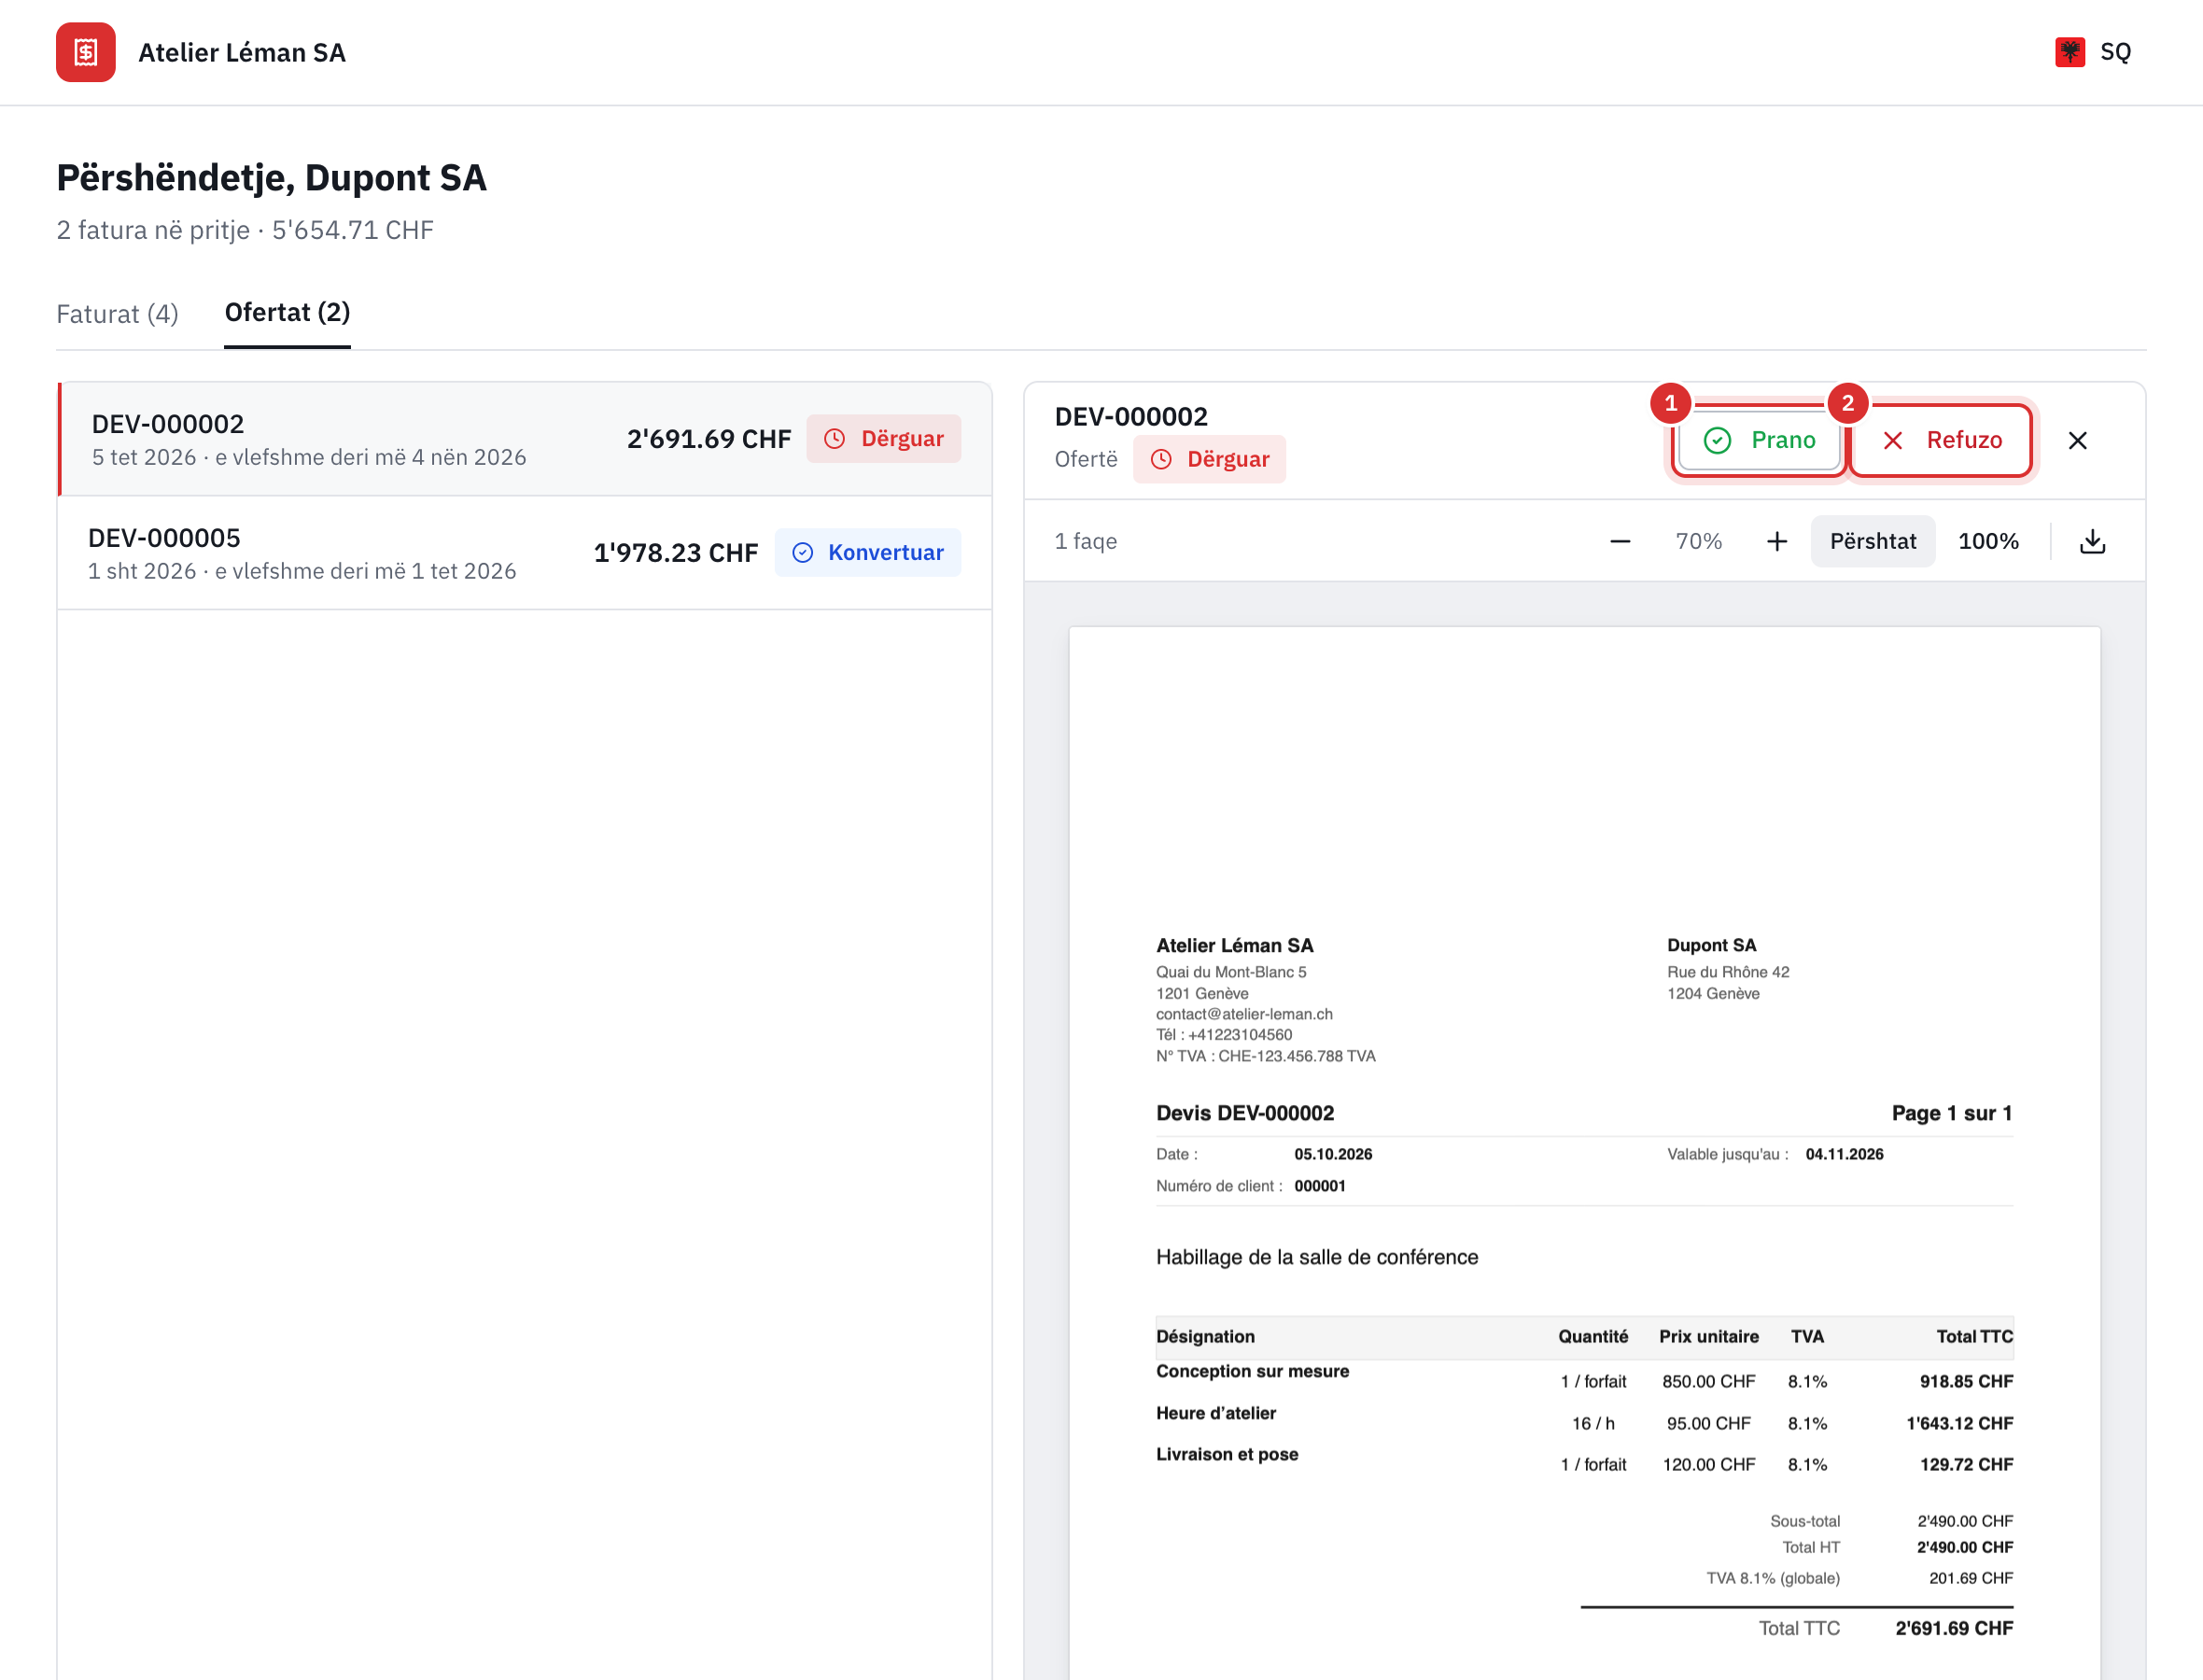Accept the quote with the Prano button
This screenshot has height=1680, width=2203.
pos(1759,440)
